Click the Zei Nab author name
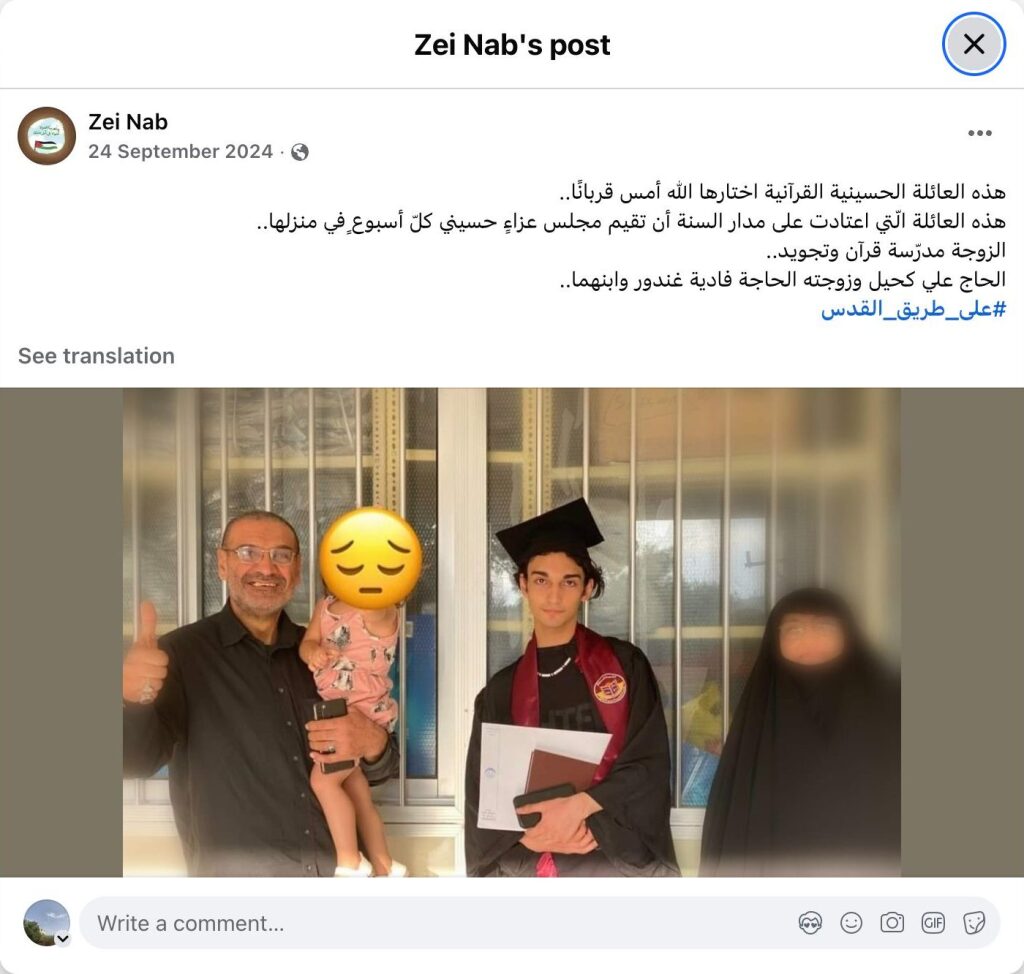1024x974 pixels. tap(128, 122)
